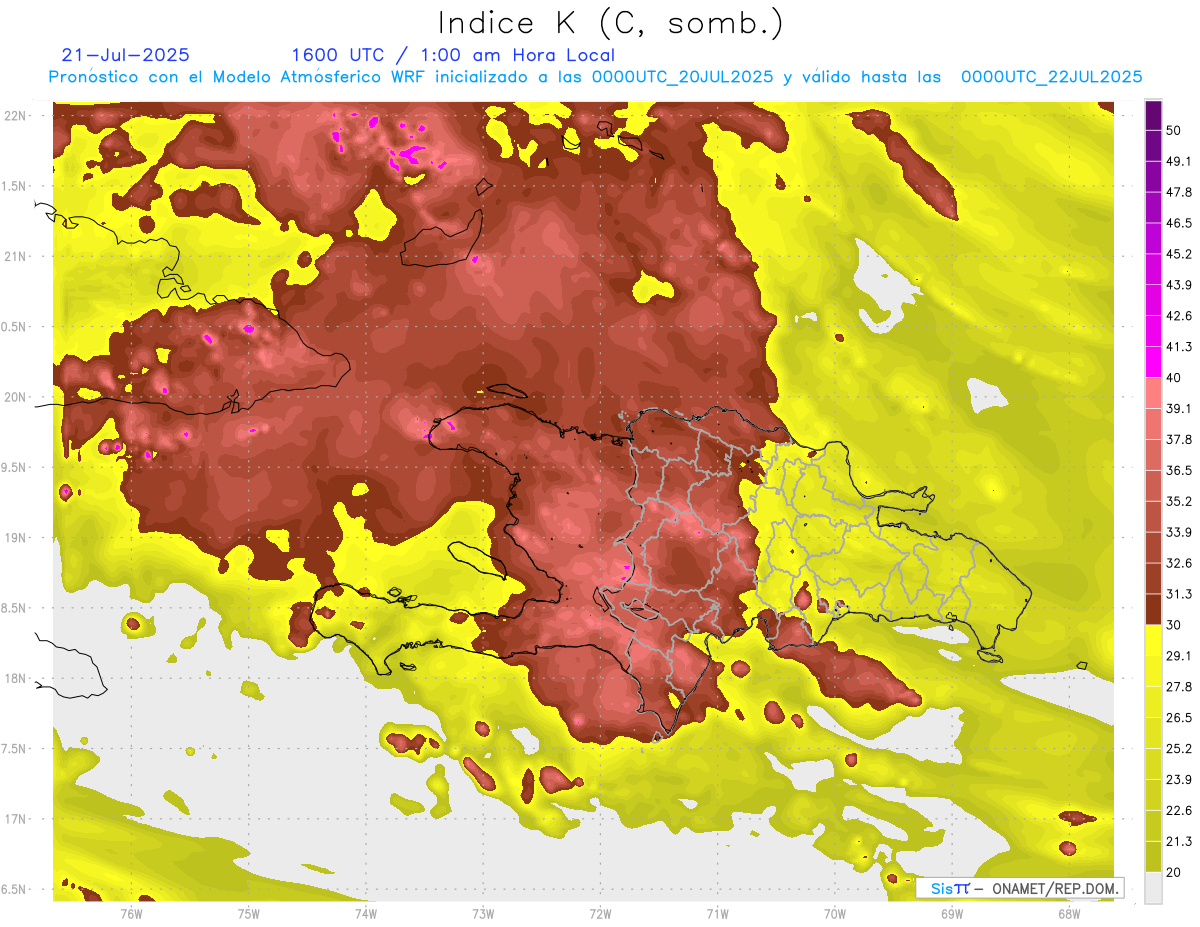1200x927 pixels.
Task: Click the longitude axis label "73W"
Action: pos(483,913)
